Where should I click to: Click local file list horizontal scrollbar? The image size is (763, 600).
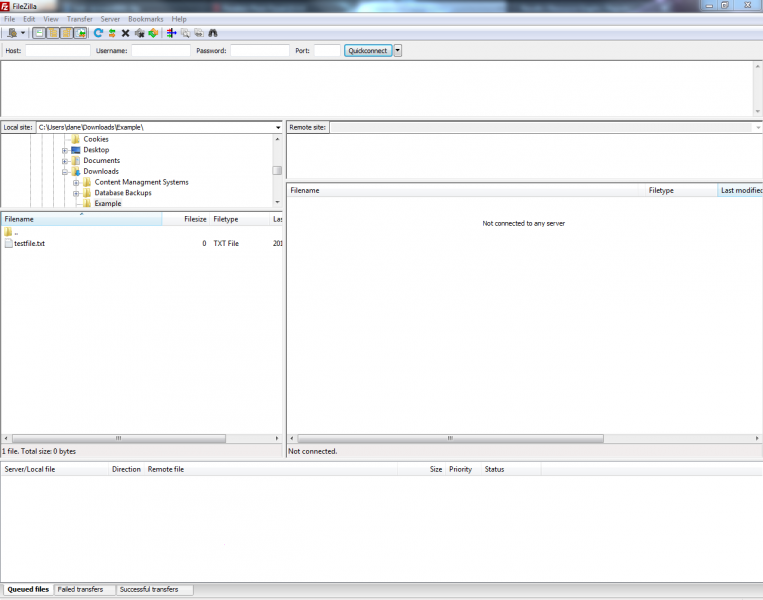[x=118, y=438]
